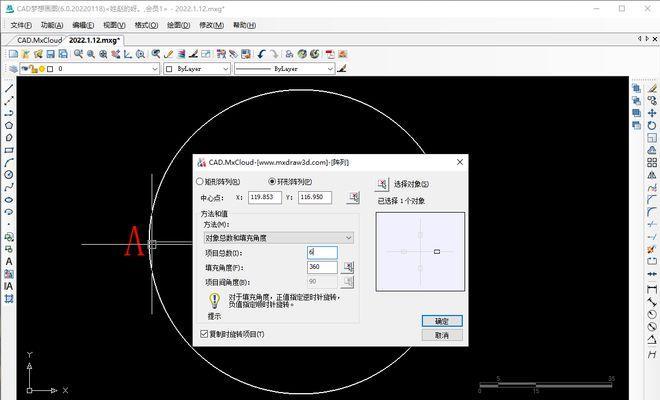Click the Save As icon
This screenshot has height=400, width=660.
coord(63,54)
